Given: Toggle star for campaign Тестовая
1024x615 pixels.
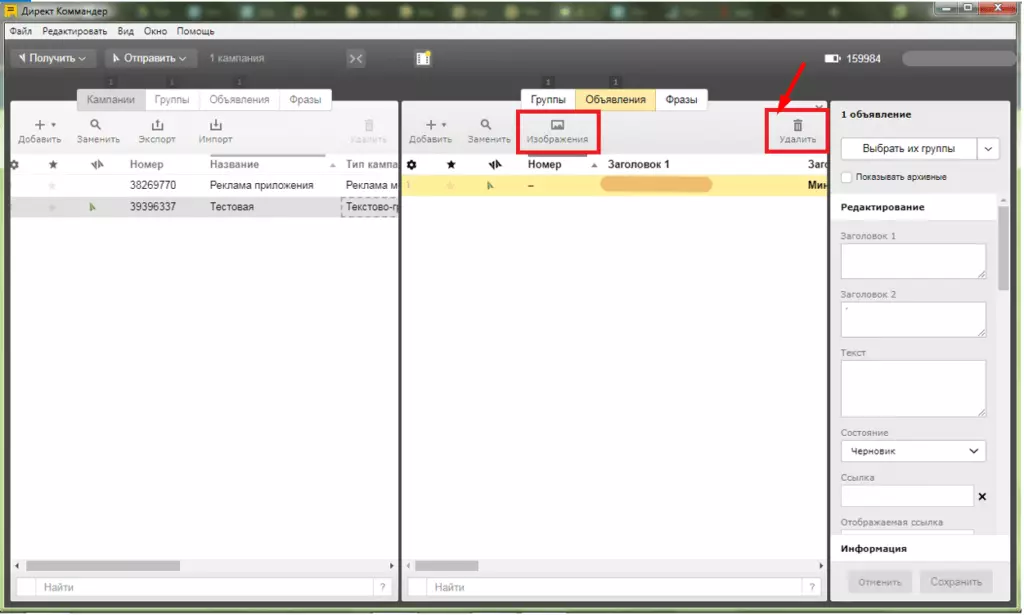Looking at the screenshot, I should [x=52, y=207].
